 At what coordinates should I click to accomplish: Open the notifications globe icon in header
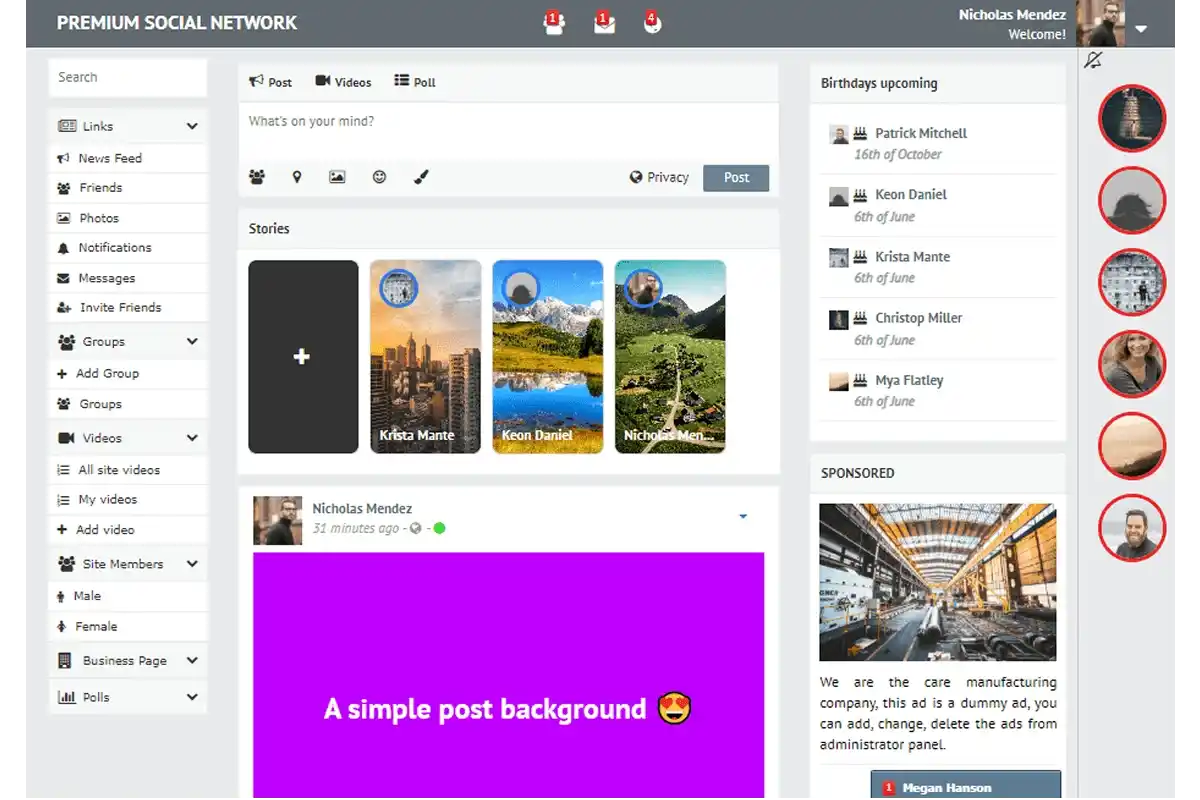click(x=652, y=24)
